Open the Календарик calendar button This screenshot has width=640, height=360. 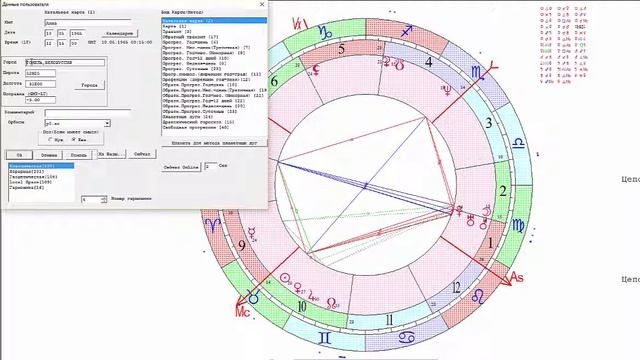(x=119, y=33)
